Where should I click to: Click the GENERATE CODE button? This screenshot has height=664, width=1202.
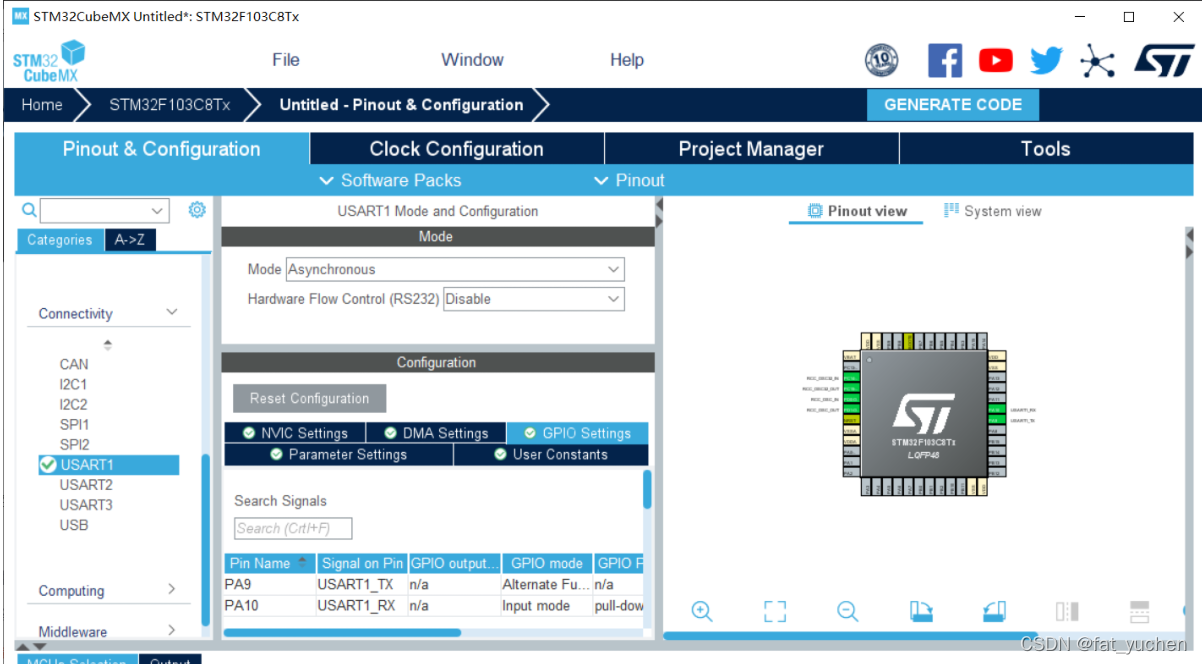coord(953,105)
